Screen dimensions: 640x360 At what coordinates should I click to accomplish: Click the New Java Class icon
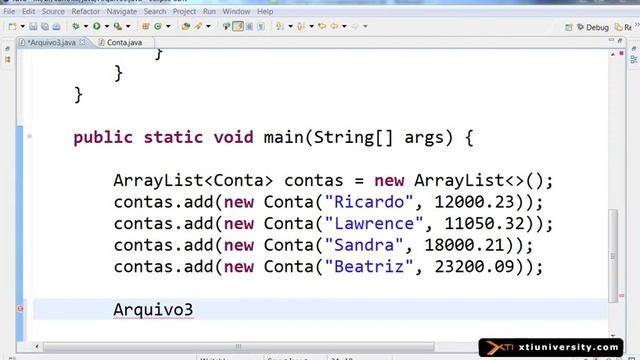(x=158, y=27)
